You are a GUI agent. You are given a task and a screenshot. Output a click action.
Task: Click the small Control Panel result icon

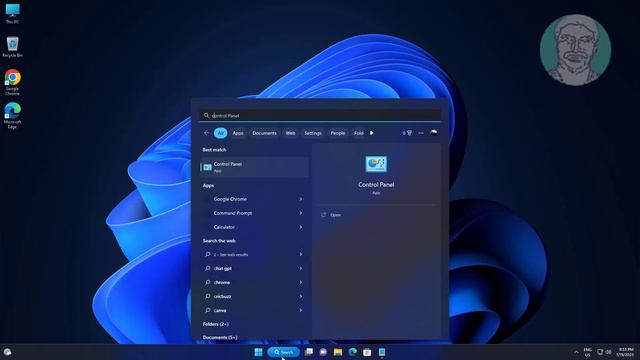click(207, 167)
